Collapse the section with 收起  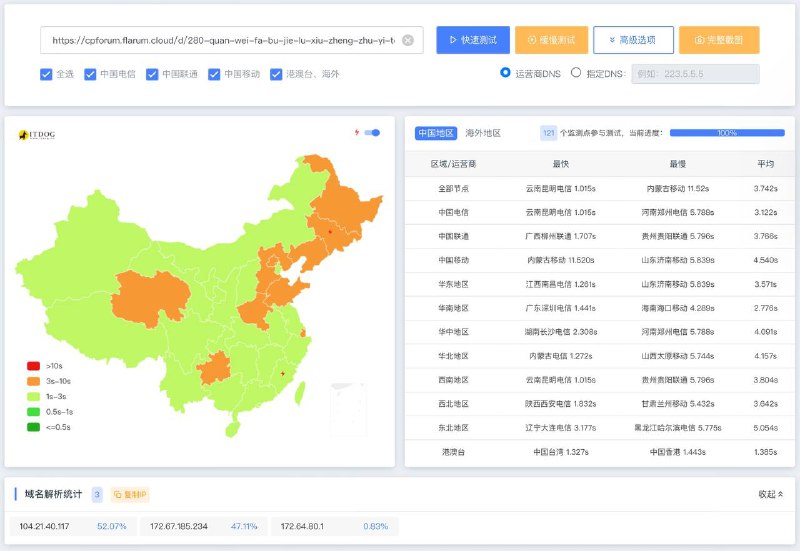coord(770,494)
